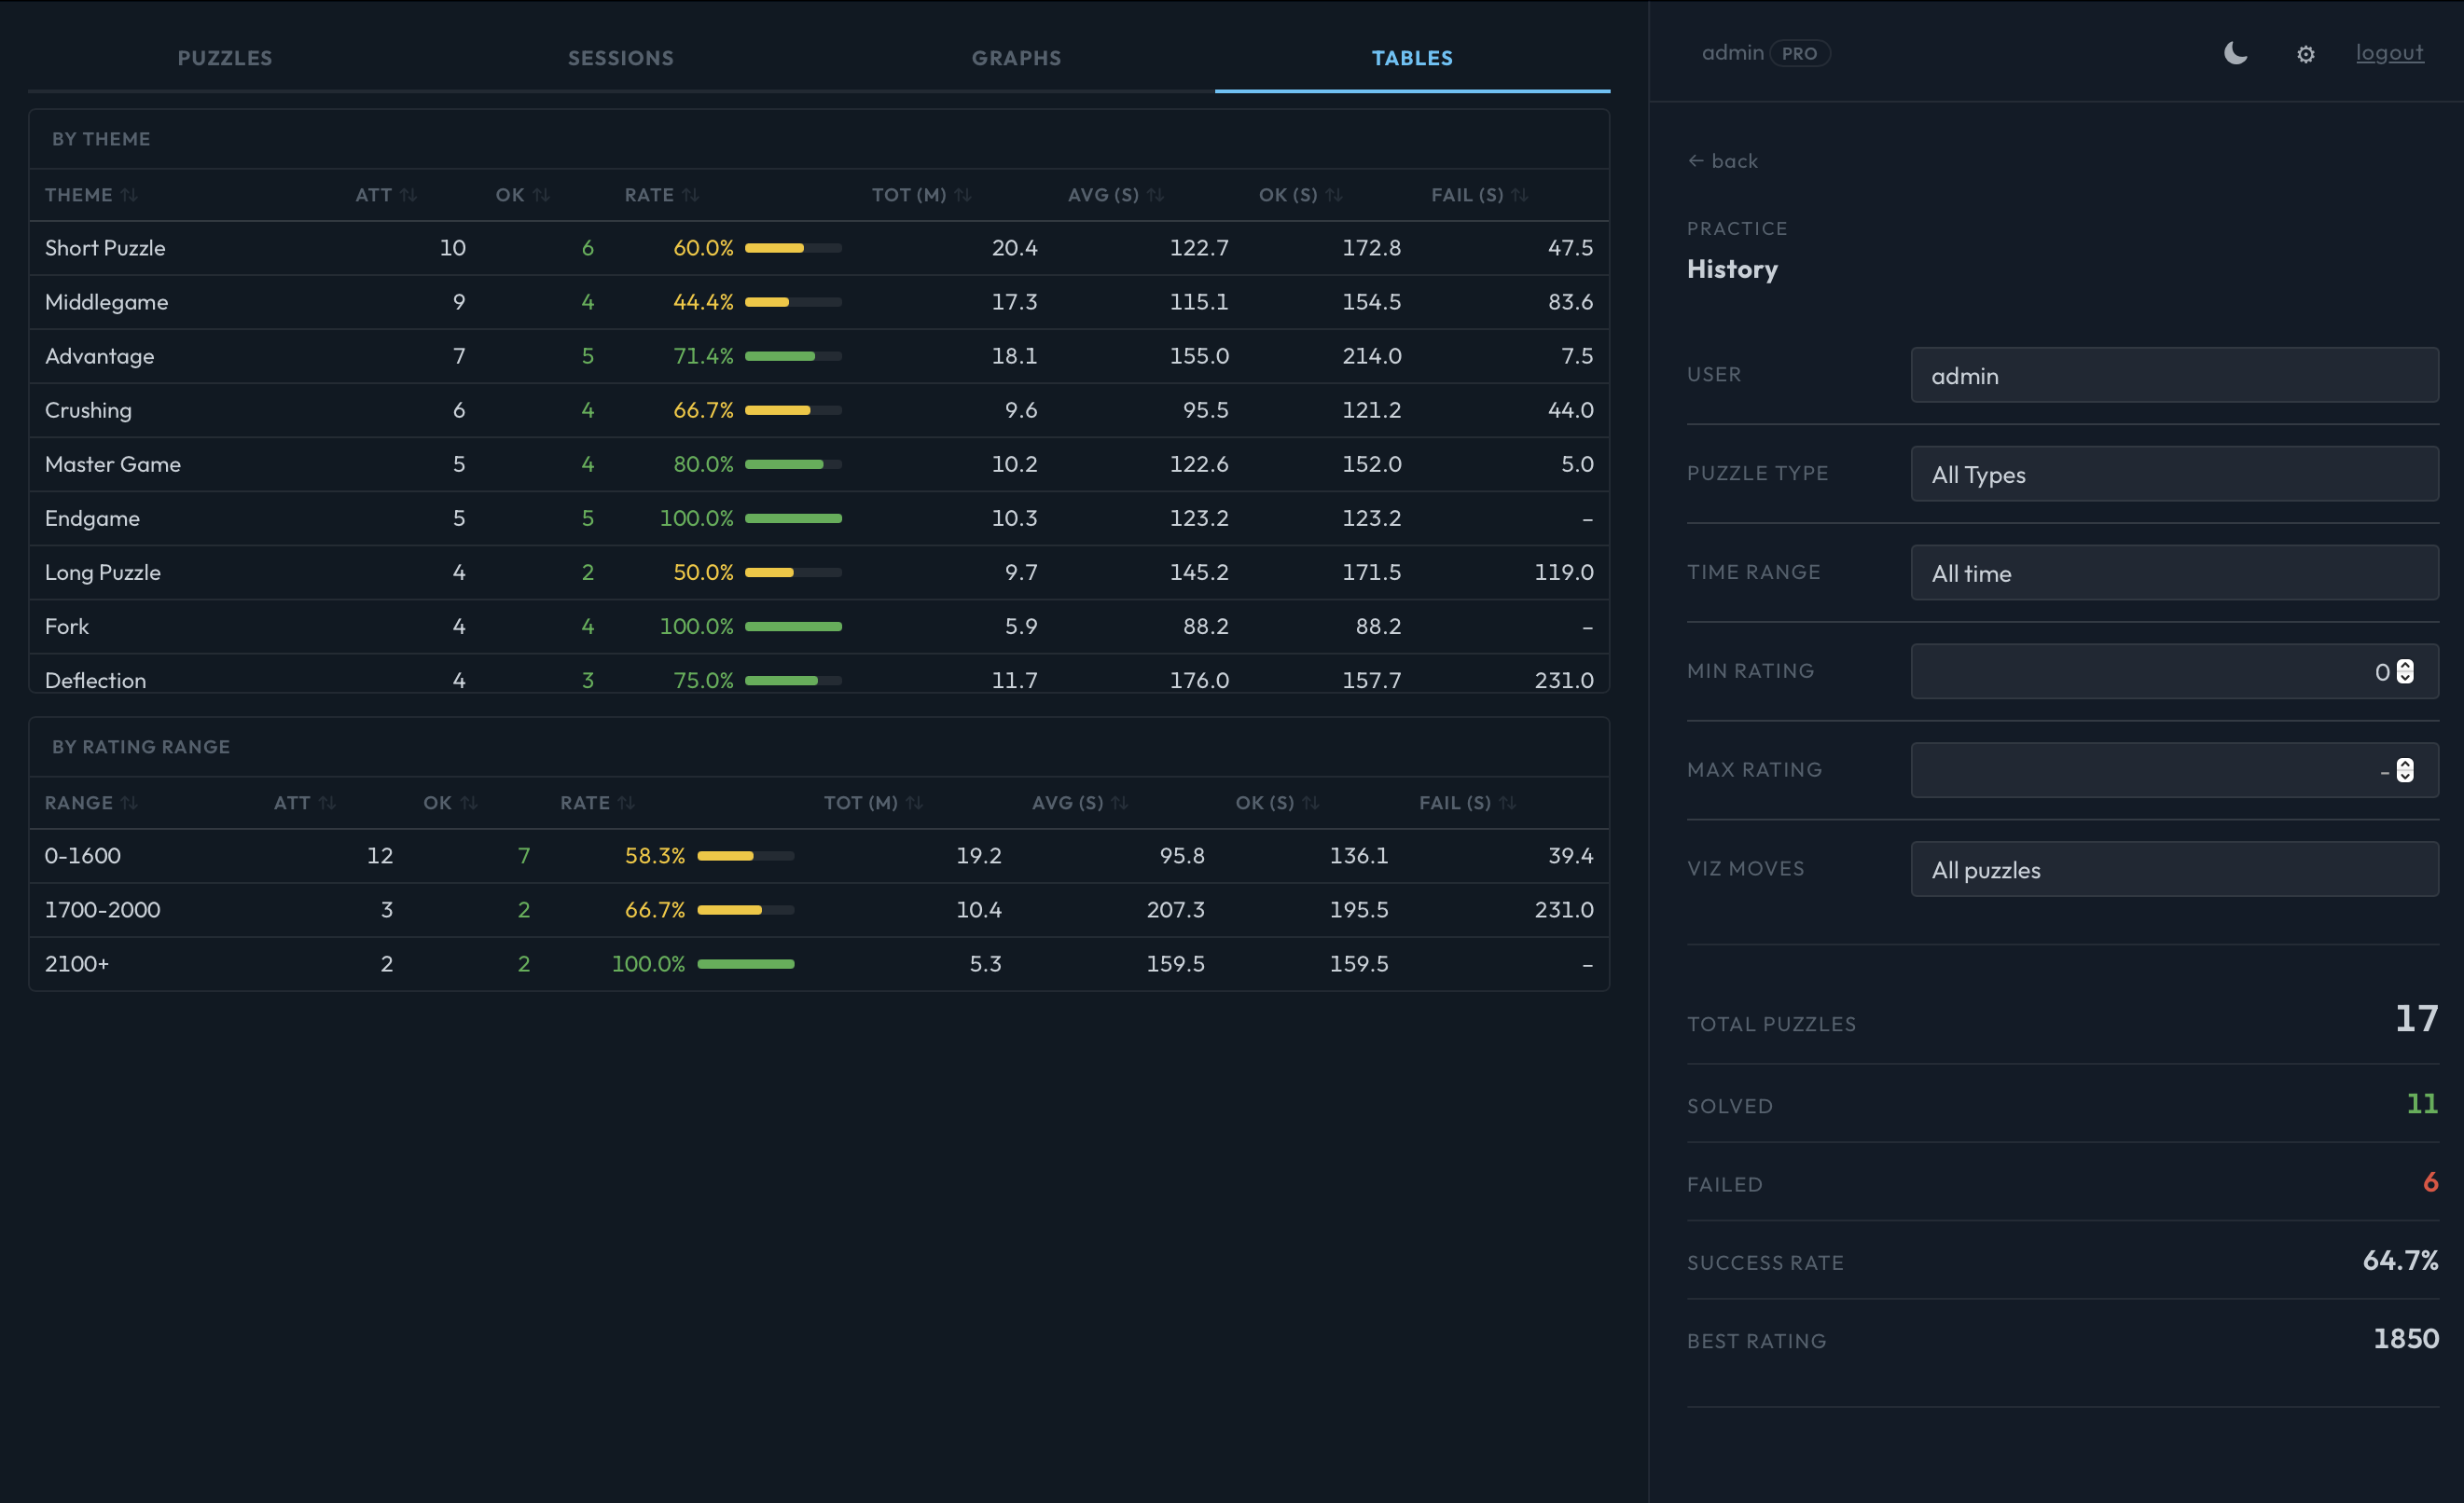Screen dimensions: 2464x1503
Task: Sort theme table by RATE arrows
Action: click(689, 195)
